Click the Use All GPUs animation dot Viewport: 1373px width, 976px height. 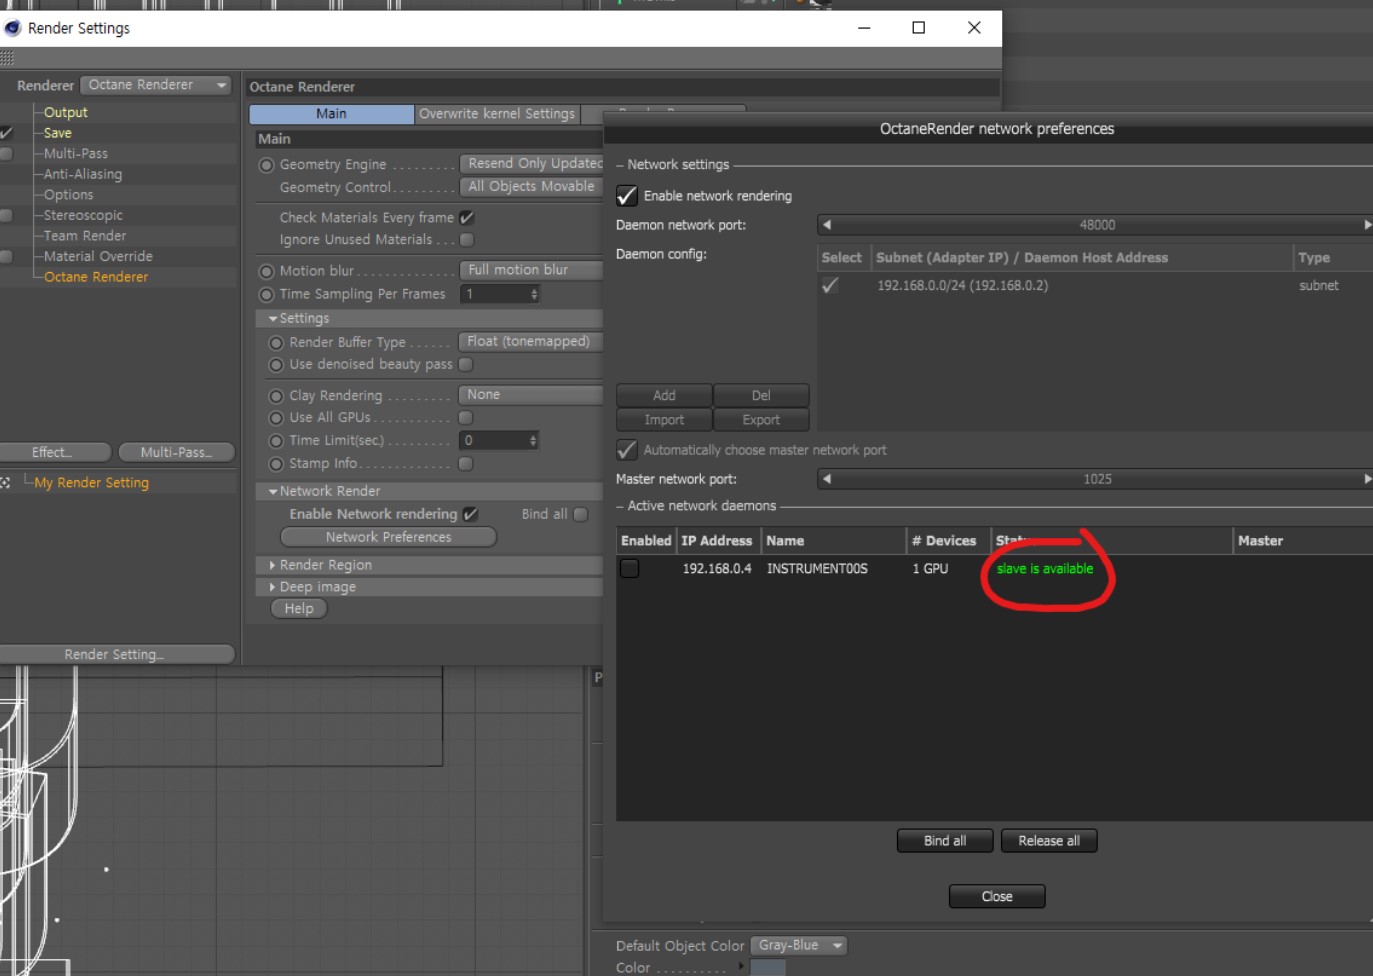point(277,418)
